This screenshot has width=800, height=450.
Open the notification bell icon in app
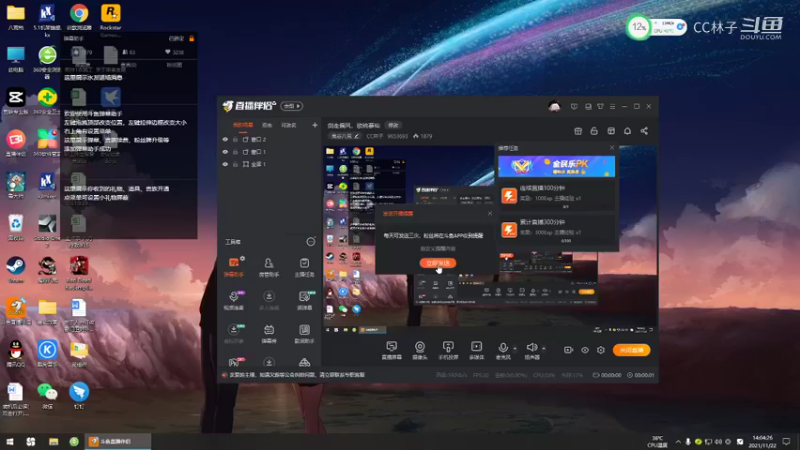(x=627, y=131)
